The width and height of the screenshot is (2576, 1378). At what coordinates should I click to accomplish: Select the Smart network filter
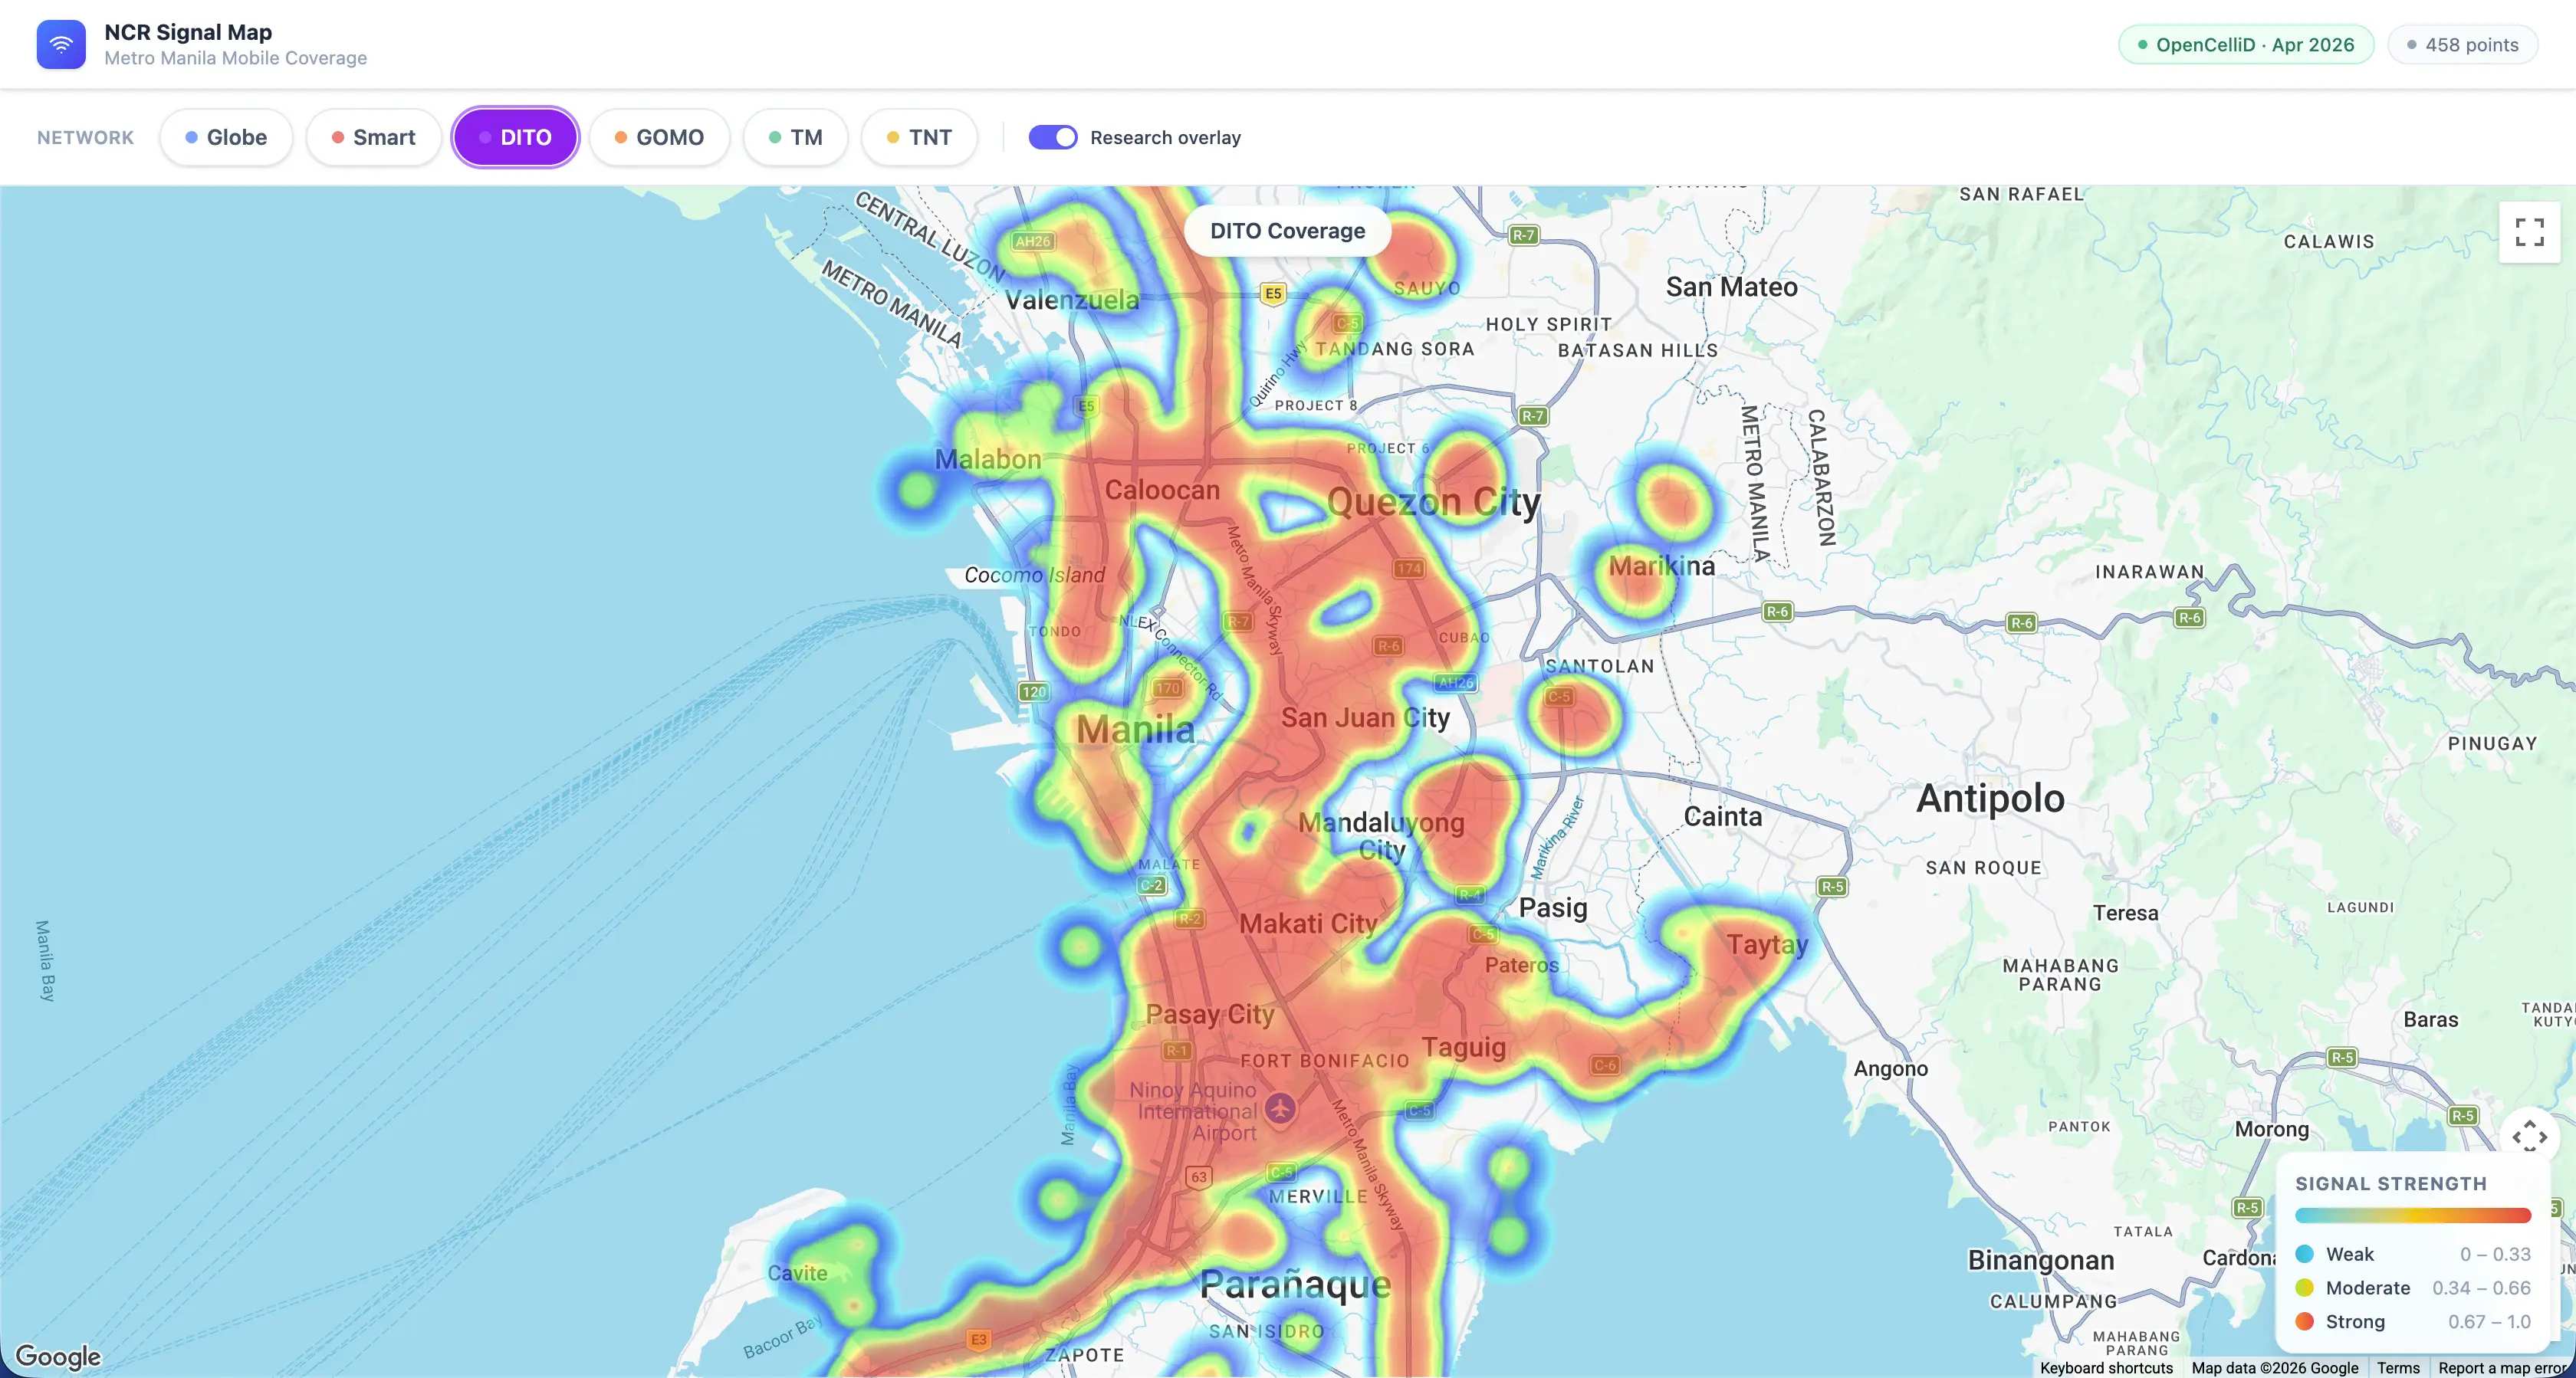(x=373, y=137)
